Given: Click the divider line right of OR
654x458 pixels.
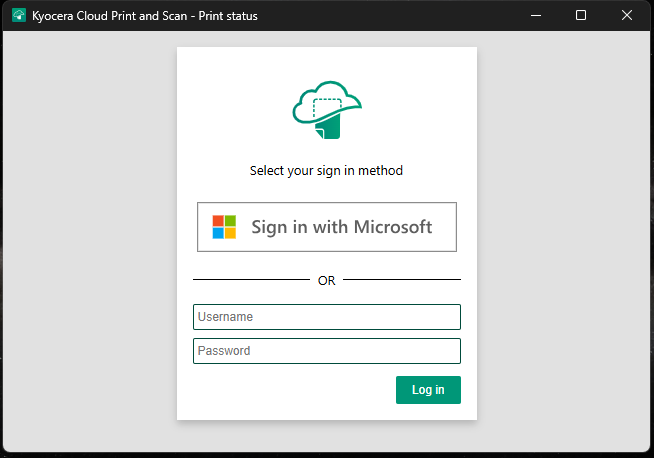Looking at the screenshot, I should click(402, 280).
